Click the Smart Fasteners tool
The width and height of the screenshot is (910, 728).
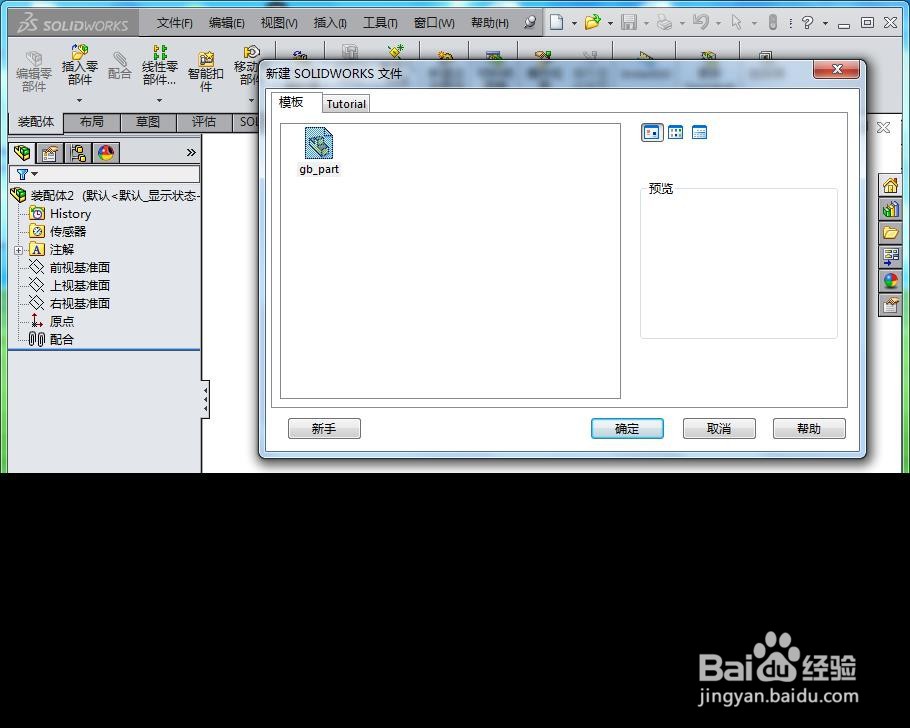[x=205, y=71]
